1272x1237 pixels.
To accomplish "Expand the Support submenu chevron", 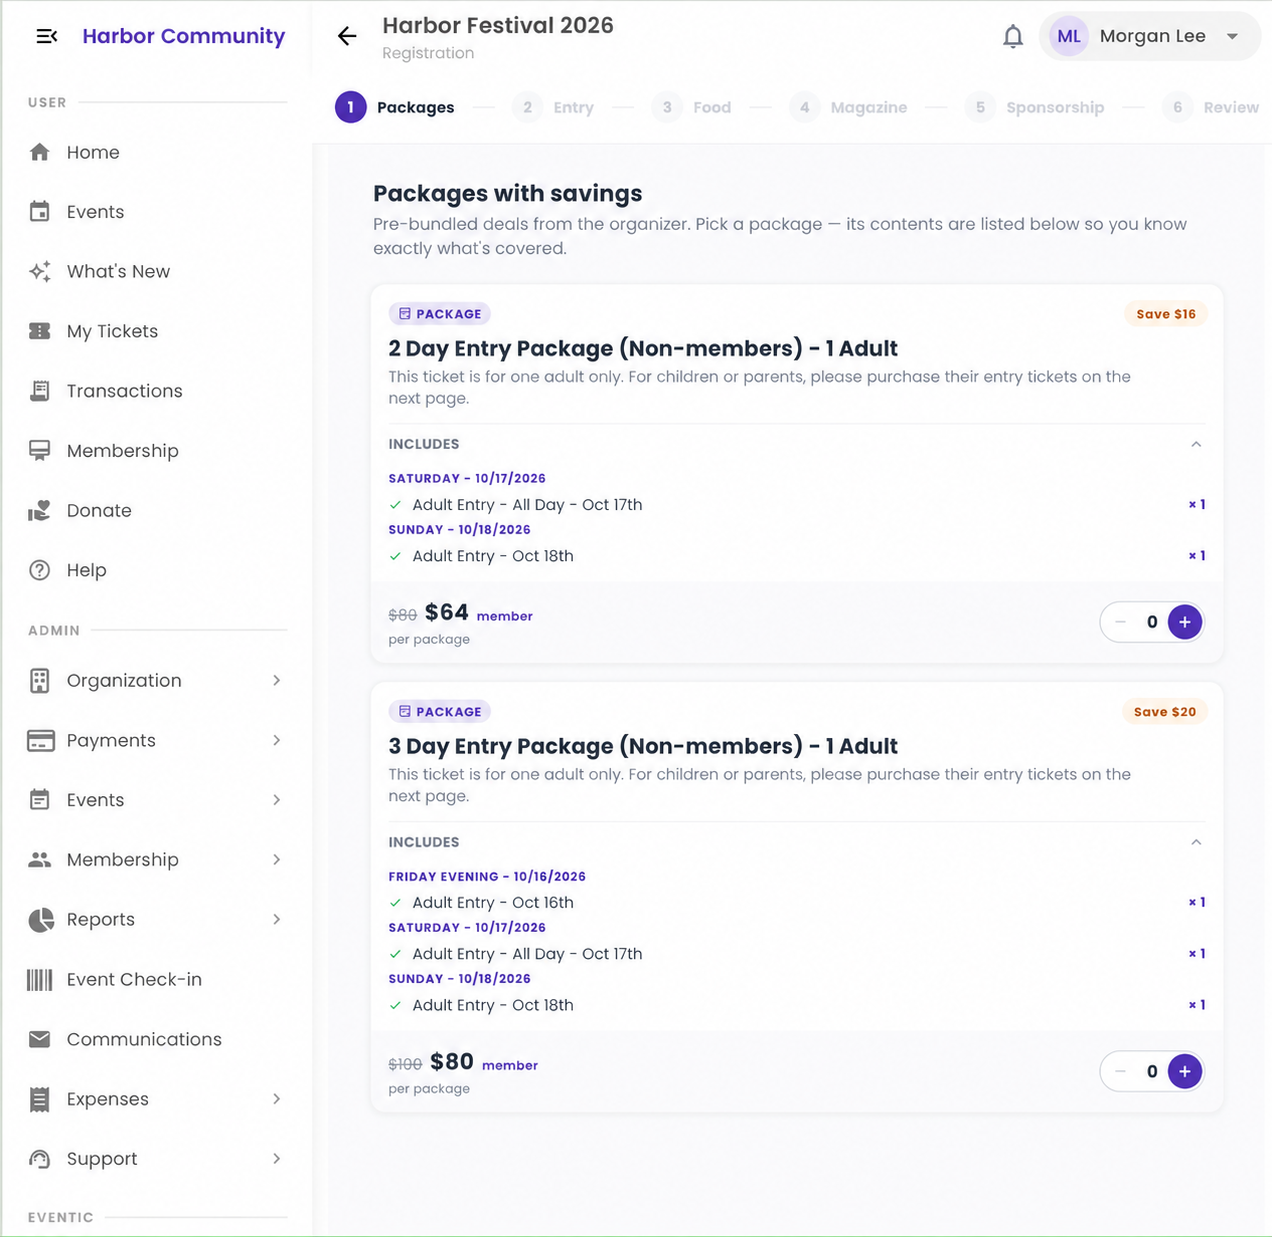I will pos(277,1159).
